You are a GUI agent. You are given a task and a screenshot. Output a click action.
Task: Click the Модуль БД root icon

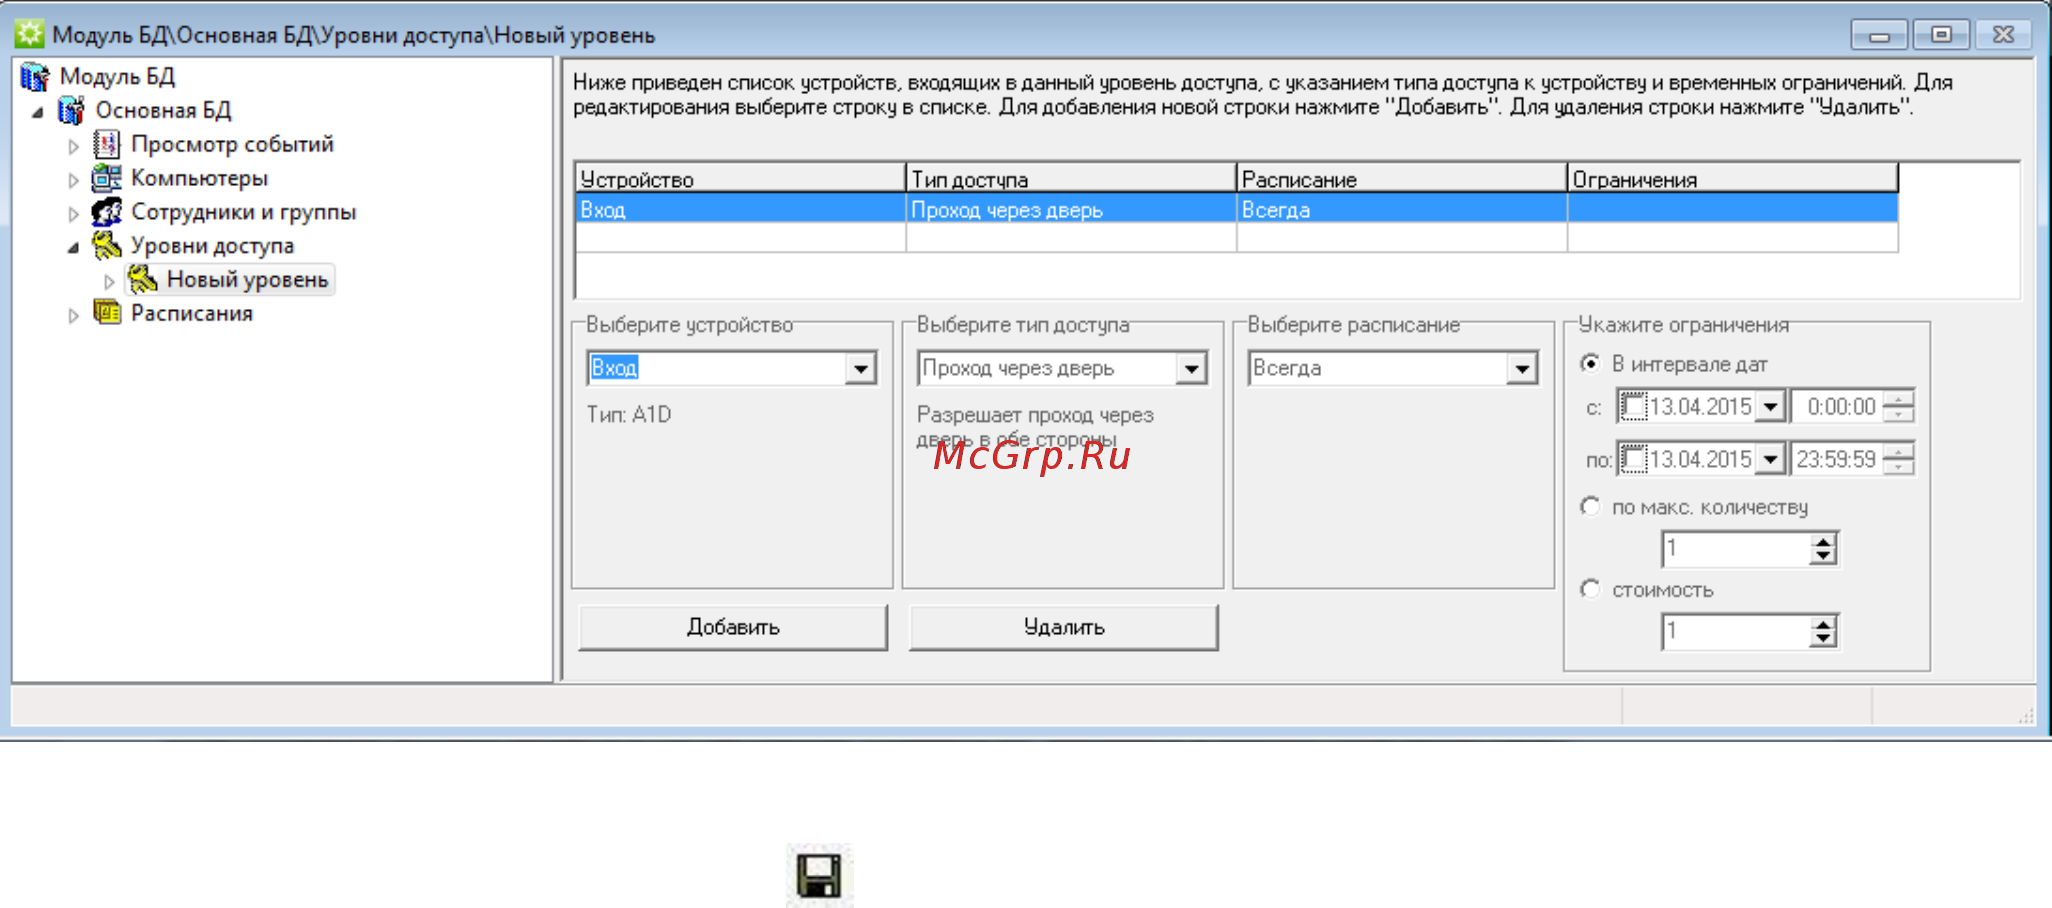[35, 76]
